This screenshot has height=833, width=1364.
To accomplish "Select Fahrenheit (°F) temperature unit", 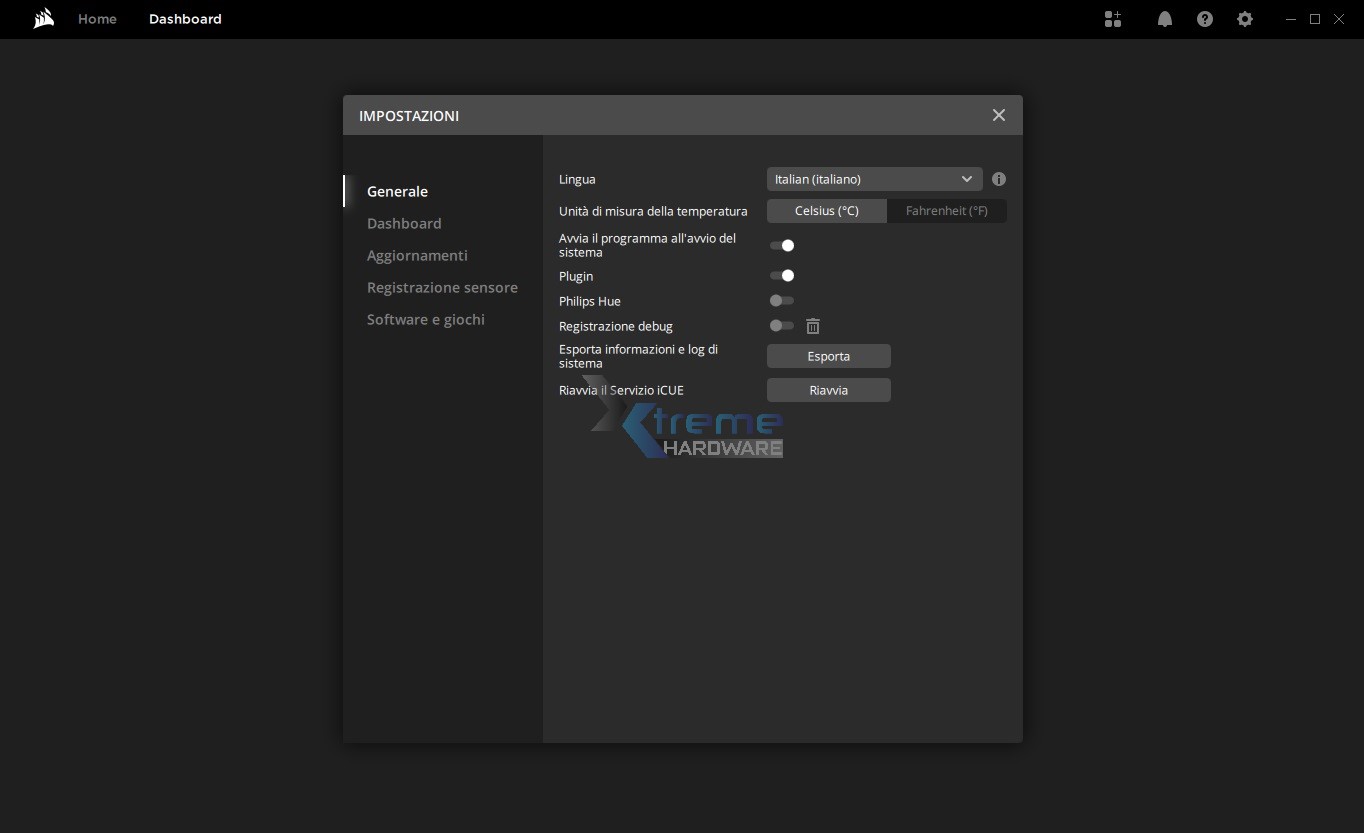I will tap(946, 211).
